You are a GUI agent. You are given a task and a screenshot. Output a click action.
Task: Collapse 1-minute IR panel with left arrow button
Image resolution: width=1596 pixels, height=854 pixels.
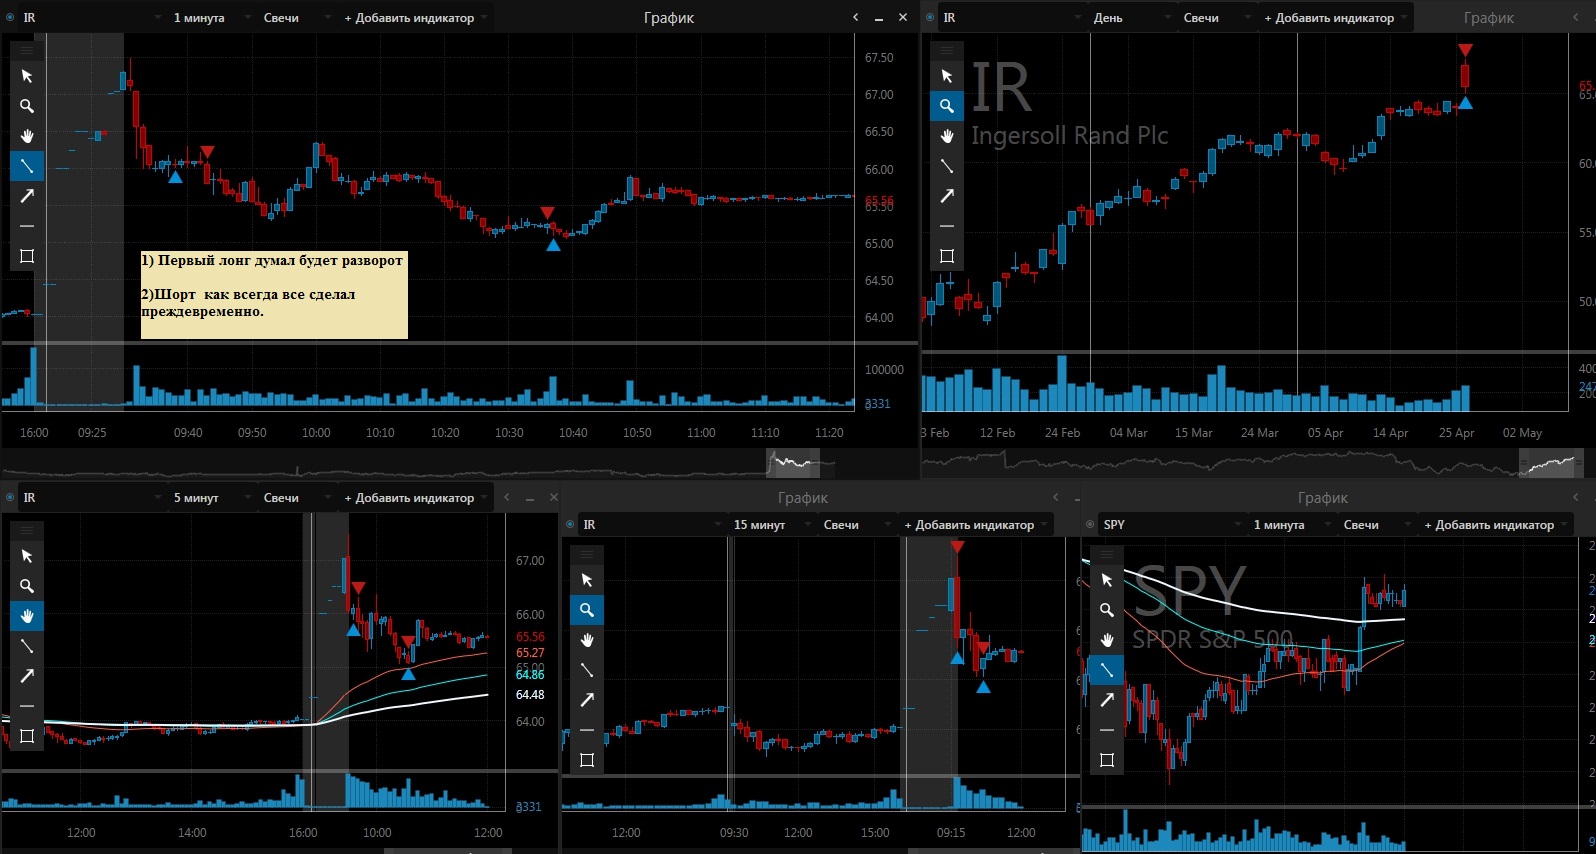[x=856, y=17]
